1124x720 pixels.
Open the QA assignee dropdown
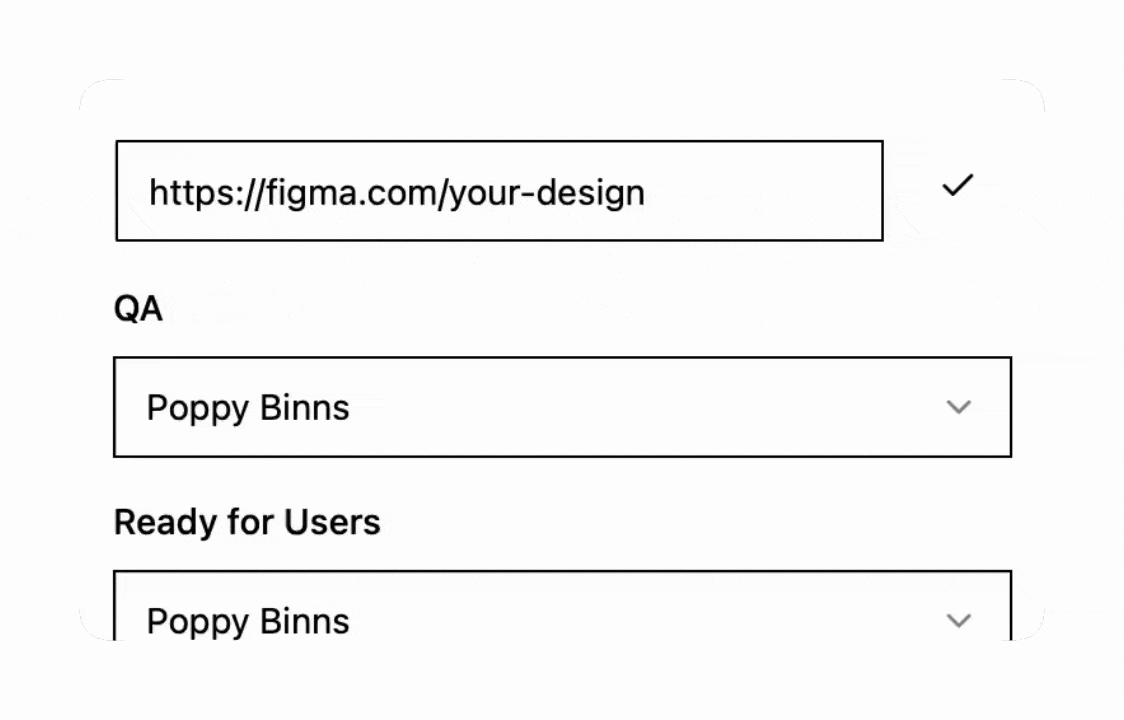click(562, 407)
